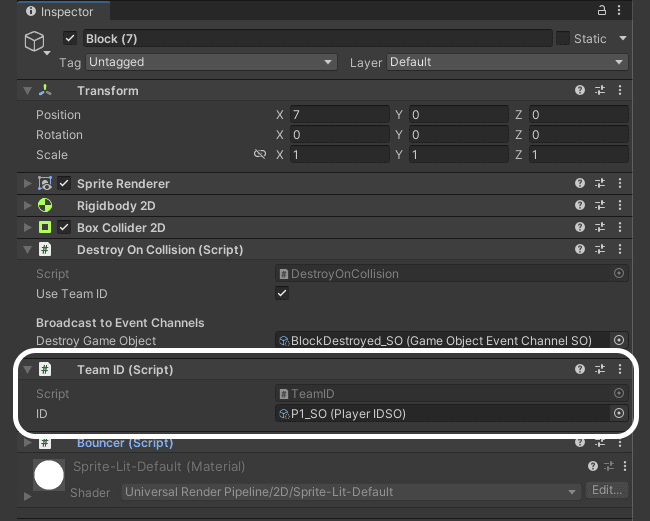Open Rigidbody 2D more options menu
Screen dimensions: 650x521
pyautogui.click(x=620, y=206)
